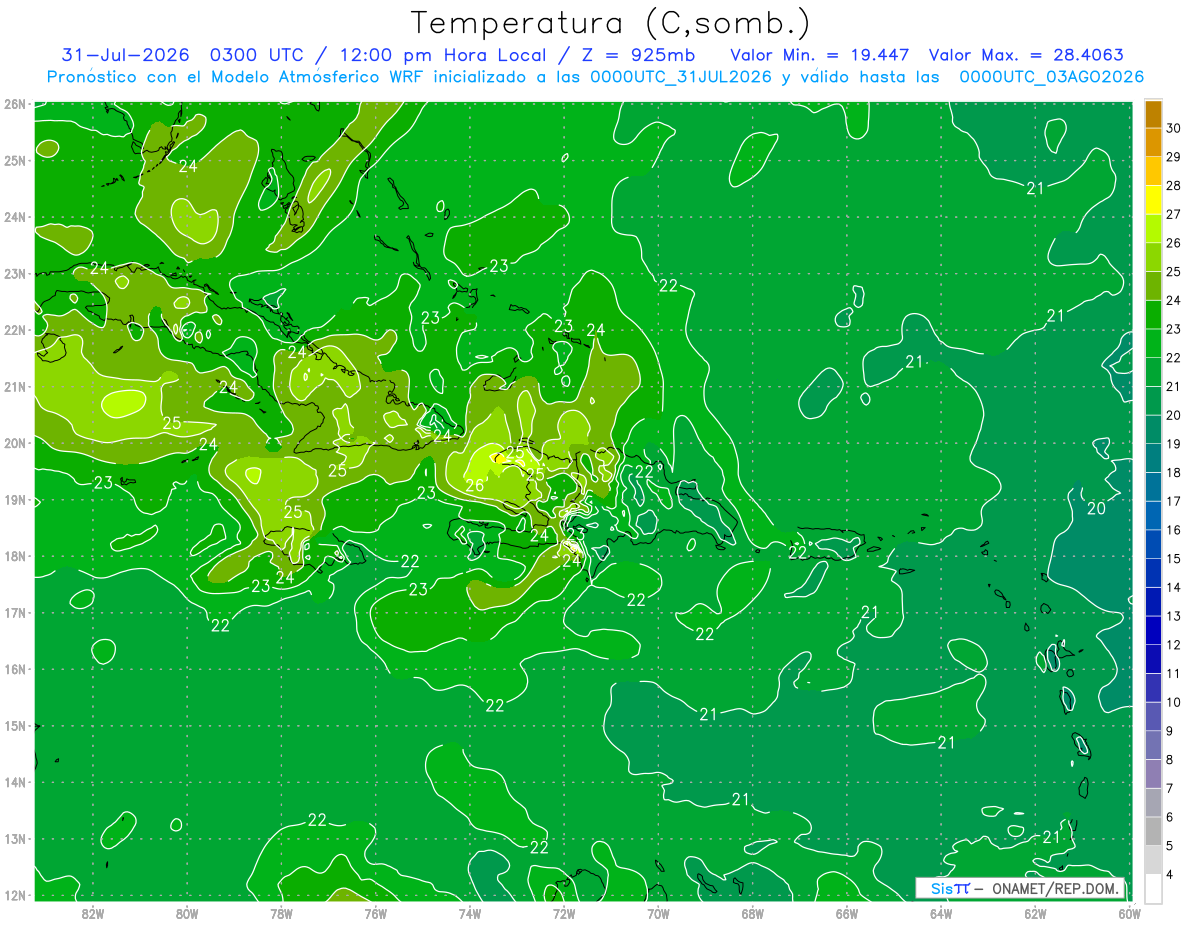Image resolution: width=1200 pixels, height=927 pixels.
Task: Click 'Valor Min. = 19.447' in the header
Action: [x=820, y=55]
